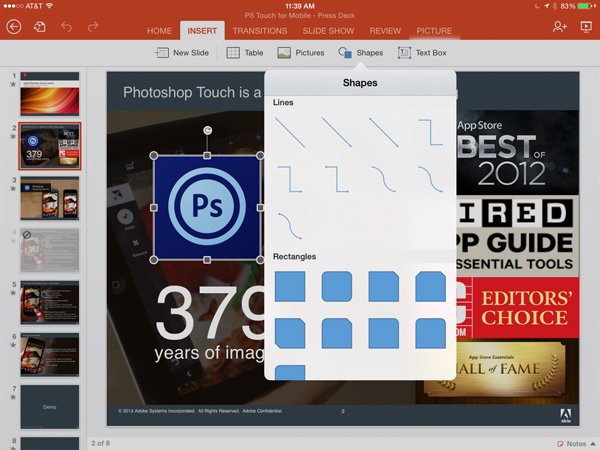Open the share people icon
Screen dimensions: 600x450
click(559, 27)
